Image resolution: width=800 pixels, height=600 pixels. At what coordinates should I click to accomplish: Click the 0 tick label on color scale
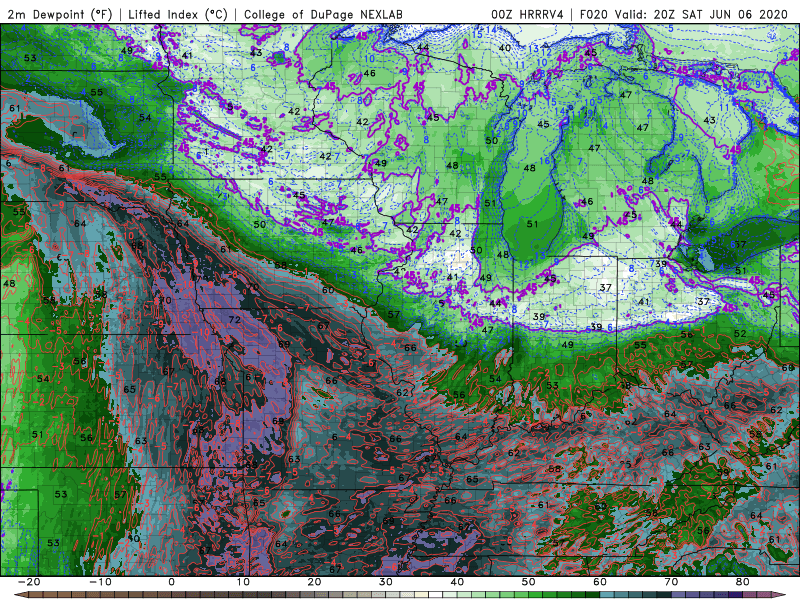171,582
